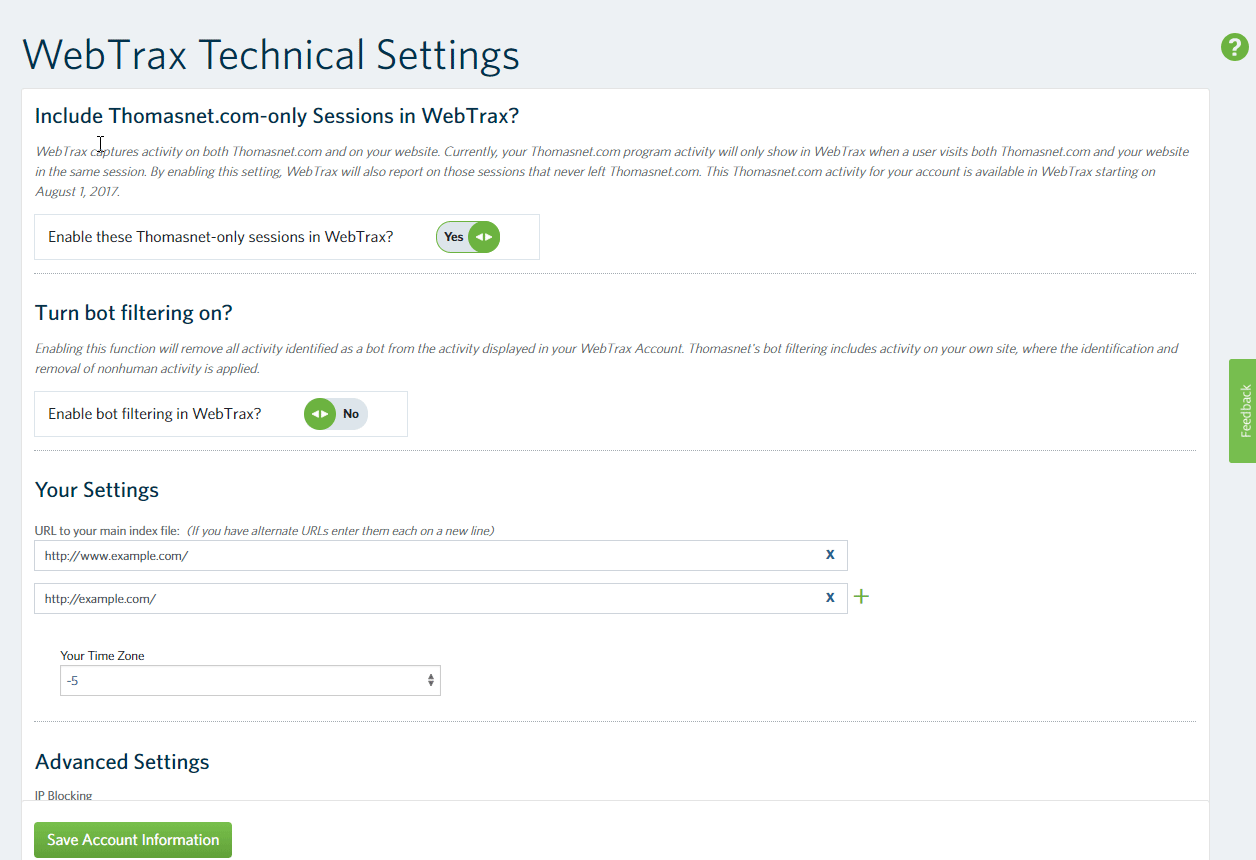
Task: Click the Your Time Zone field label
Action: coord(102,656)
